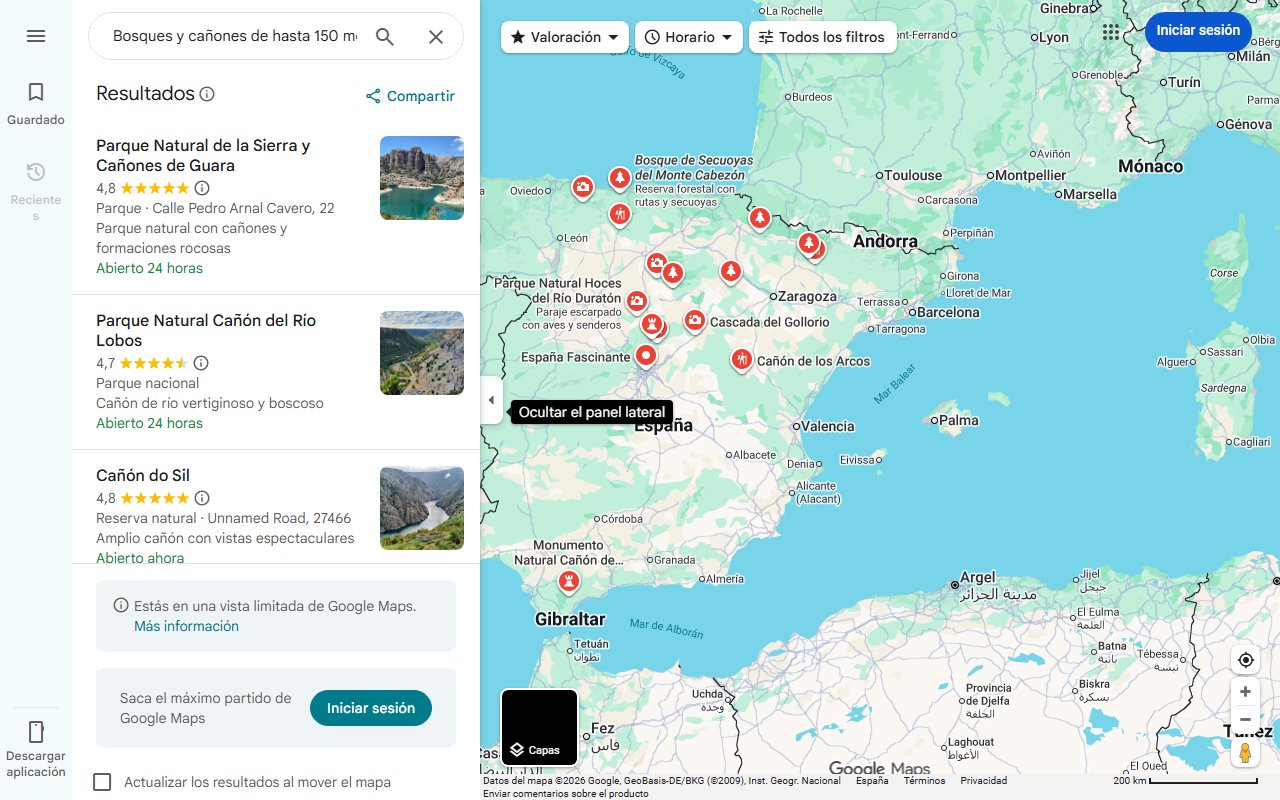The width and height of the screenshot is (1280, 800).
Task: Open the Valoración filter dropdown
Action: [564, 36]
